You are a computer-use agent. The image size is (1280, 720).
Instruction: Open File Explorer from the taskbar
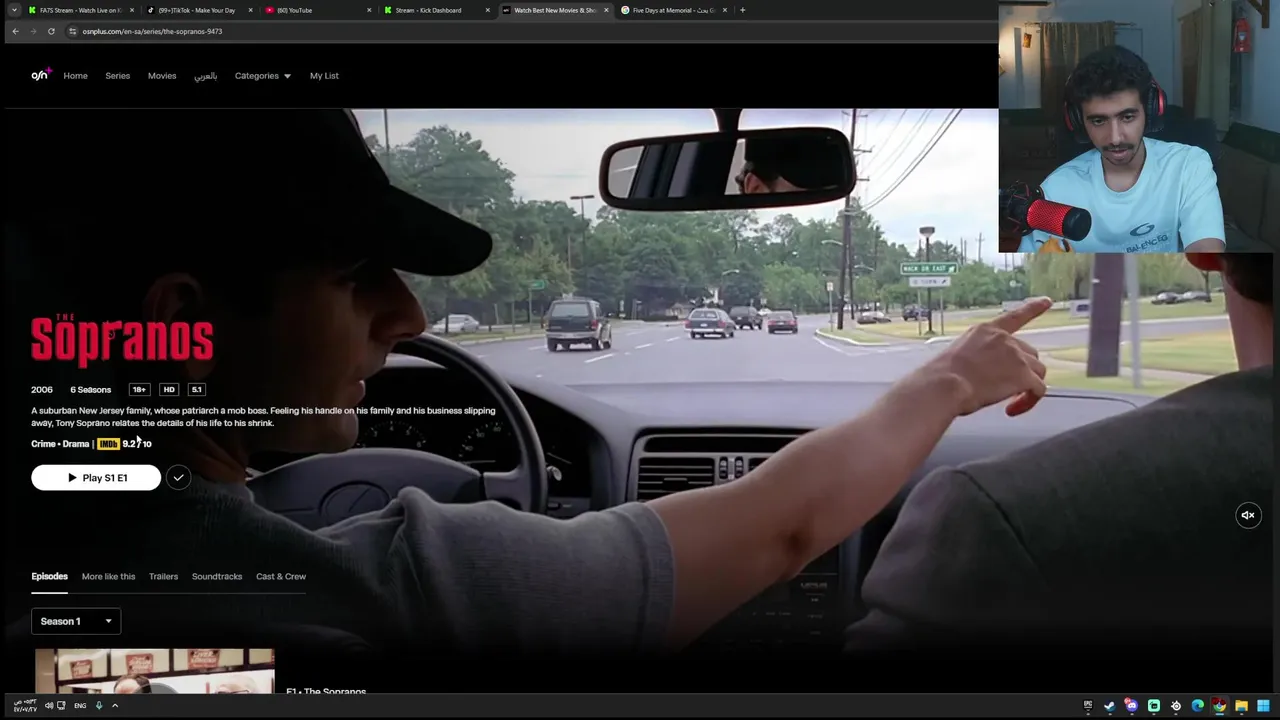point(1242,706)
